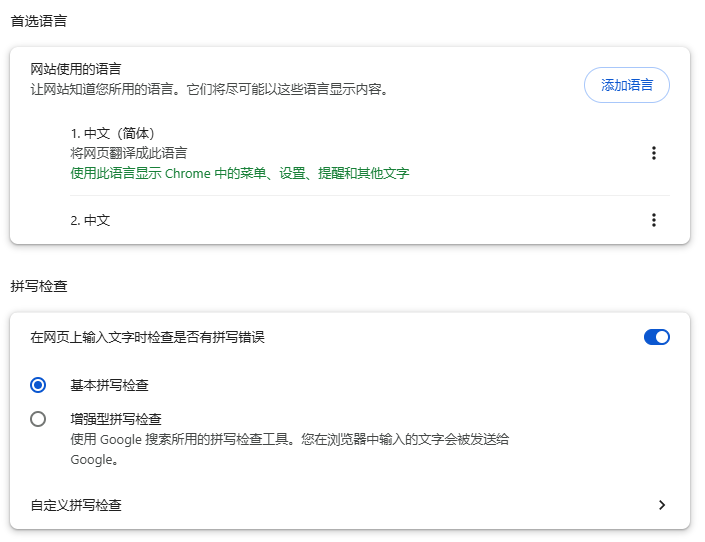Image resolution: width=705 pixels, height=542 pixels.
Task: Click the 拼写检查 section title
Action: [39, 286]
